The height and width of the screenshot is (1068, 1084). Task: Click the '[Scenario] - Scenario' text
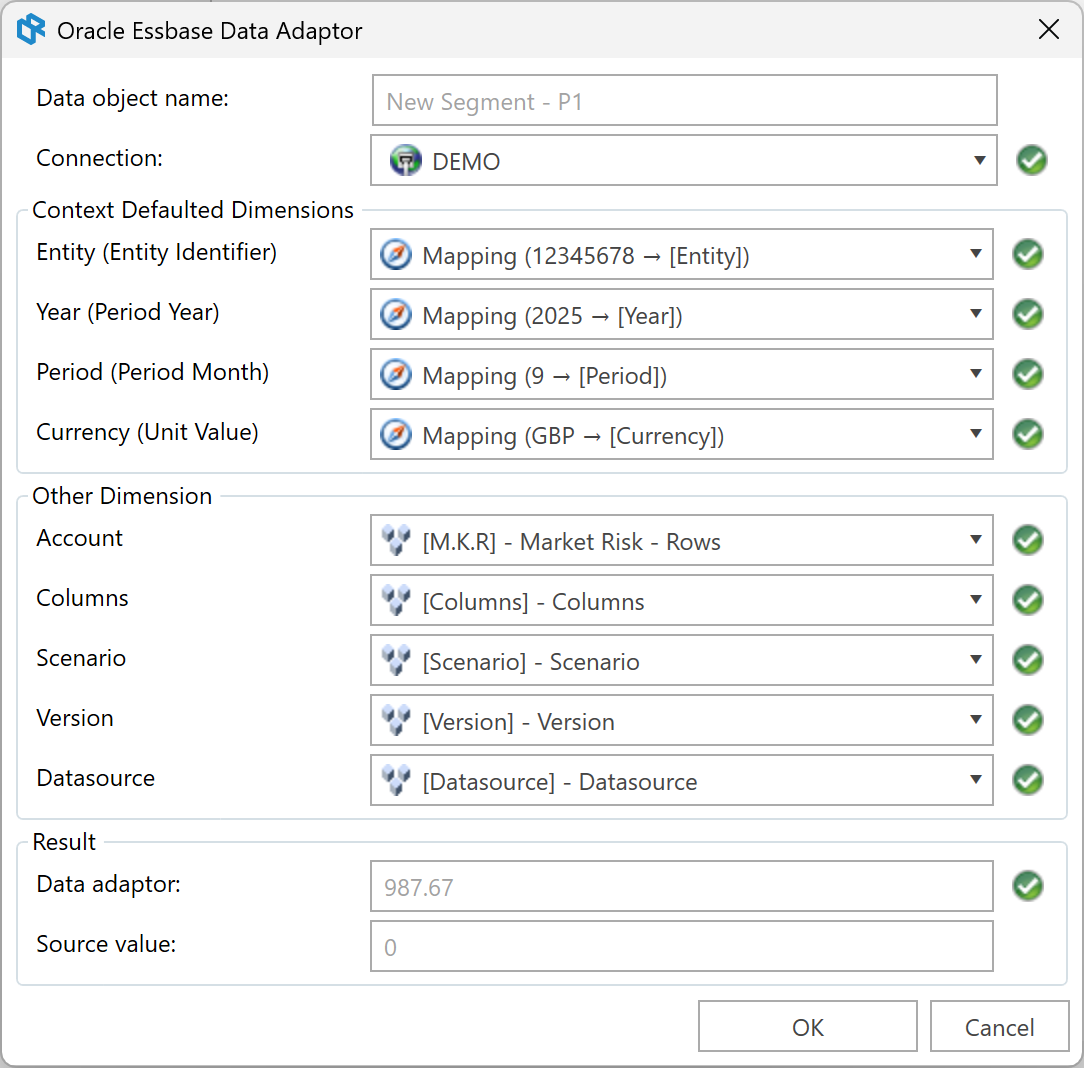pos(530,662)
